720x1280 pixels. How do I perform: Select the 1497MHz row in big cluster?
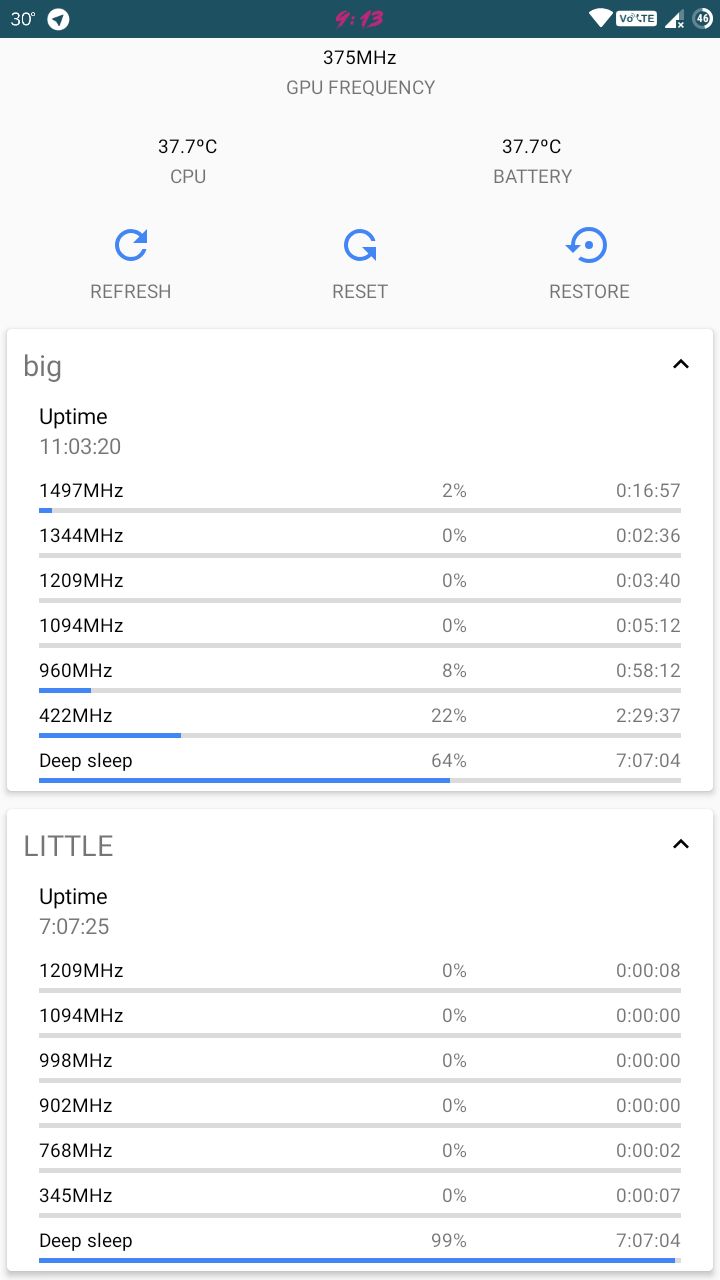tap(360, 495)
